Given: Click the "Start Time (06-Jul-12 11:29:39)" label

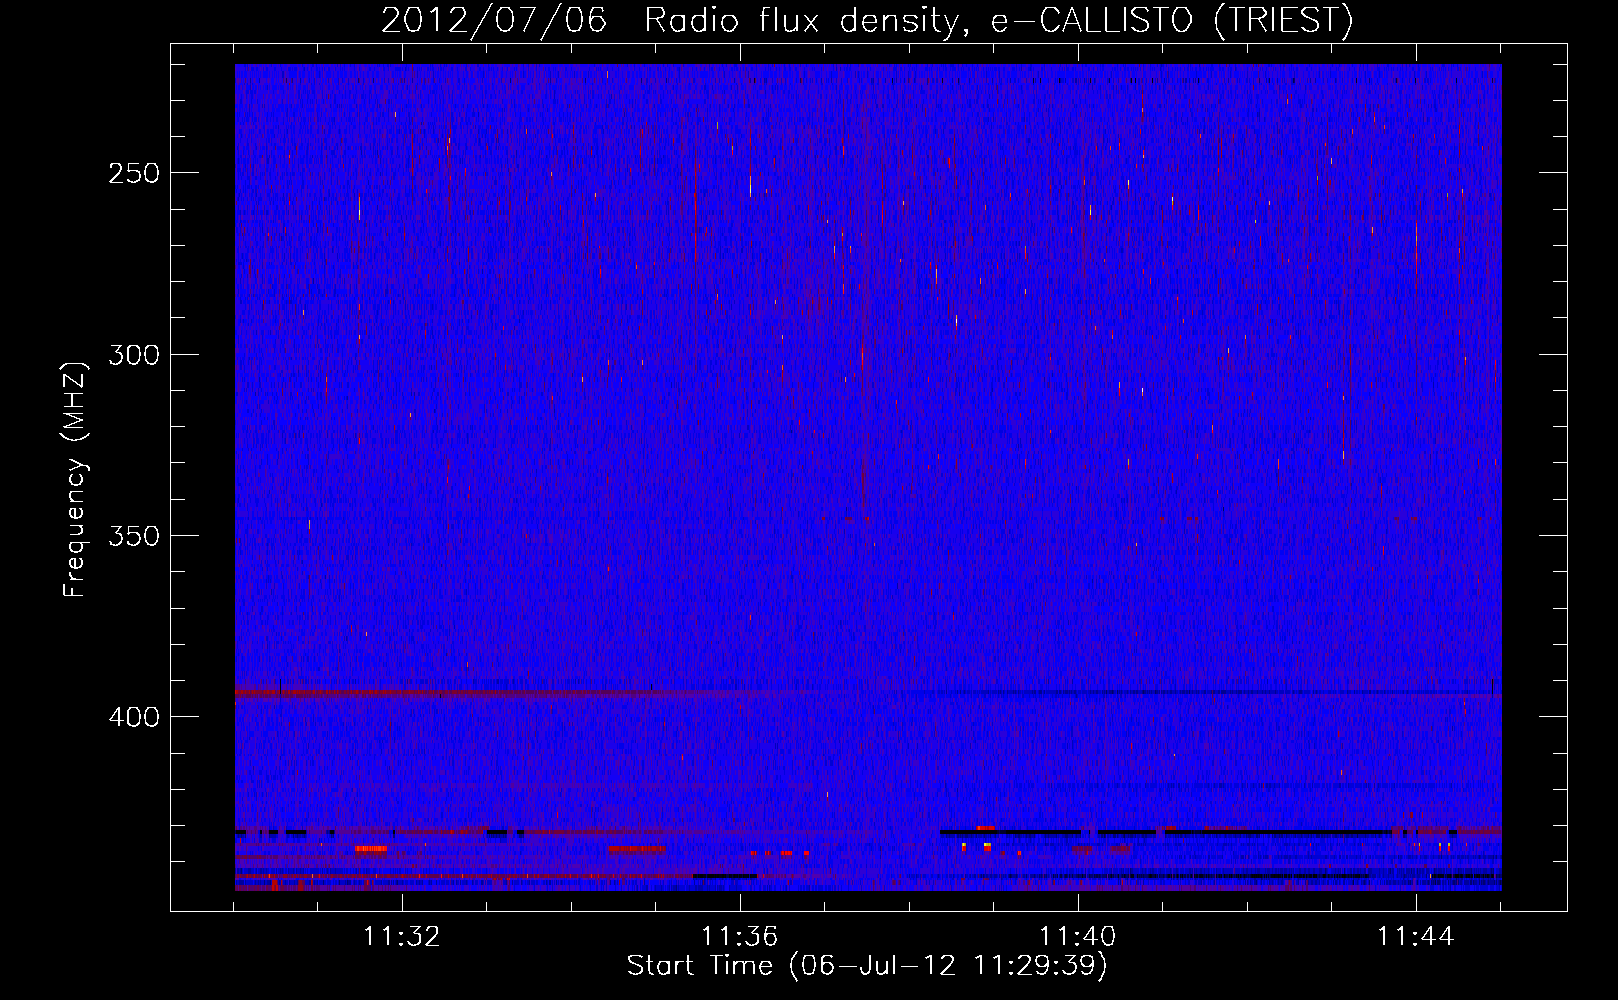Looking at the screenshot, I should 867,966.
